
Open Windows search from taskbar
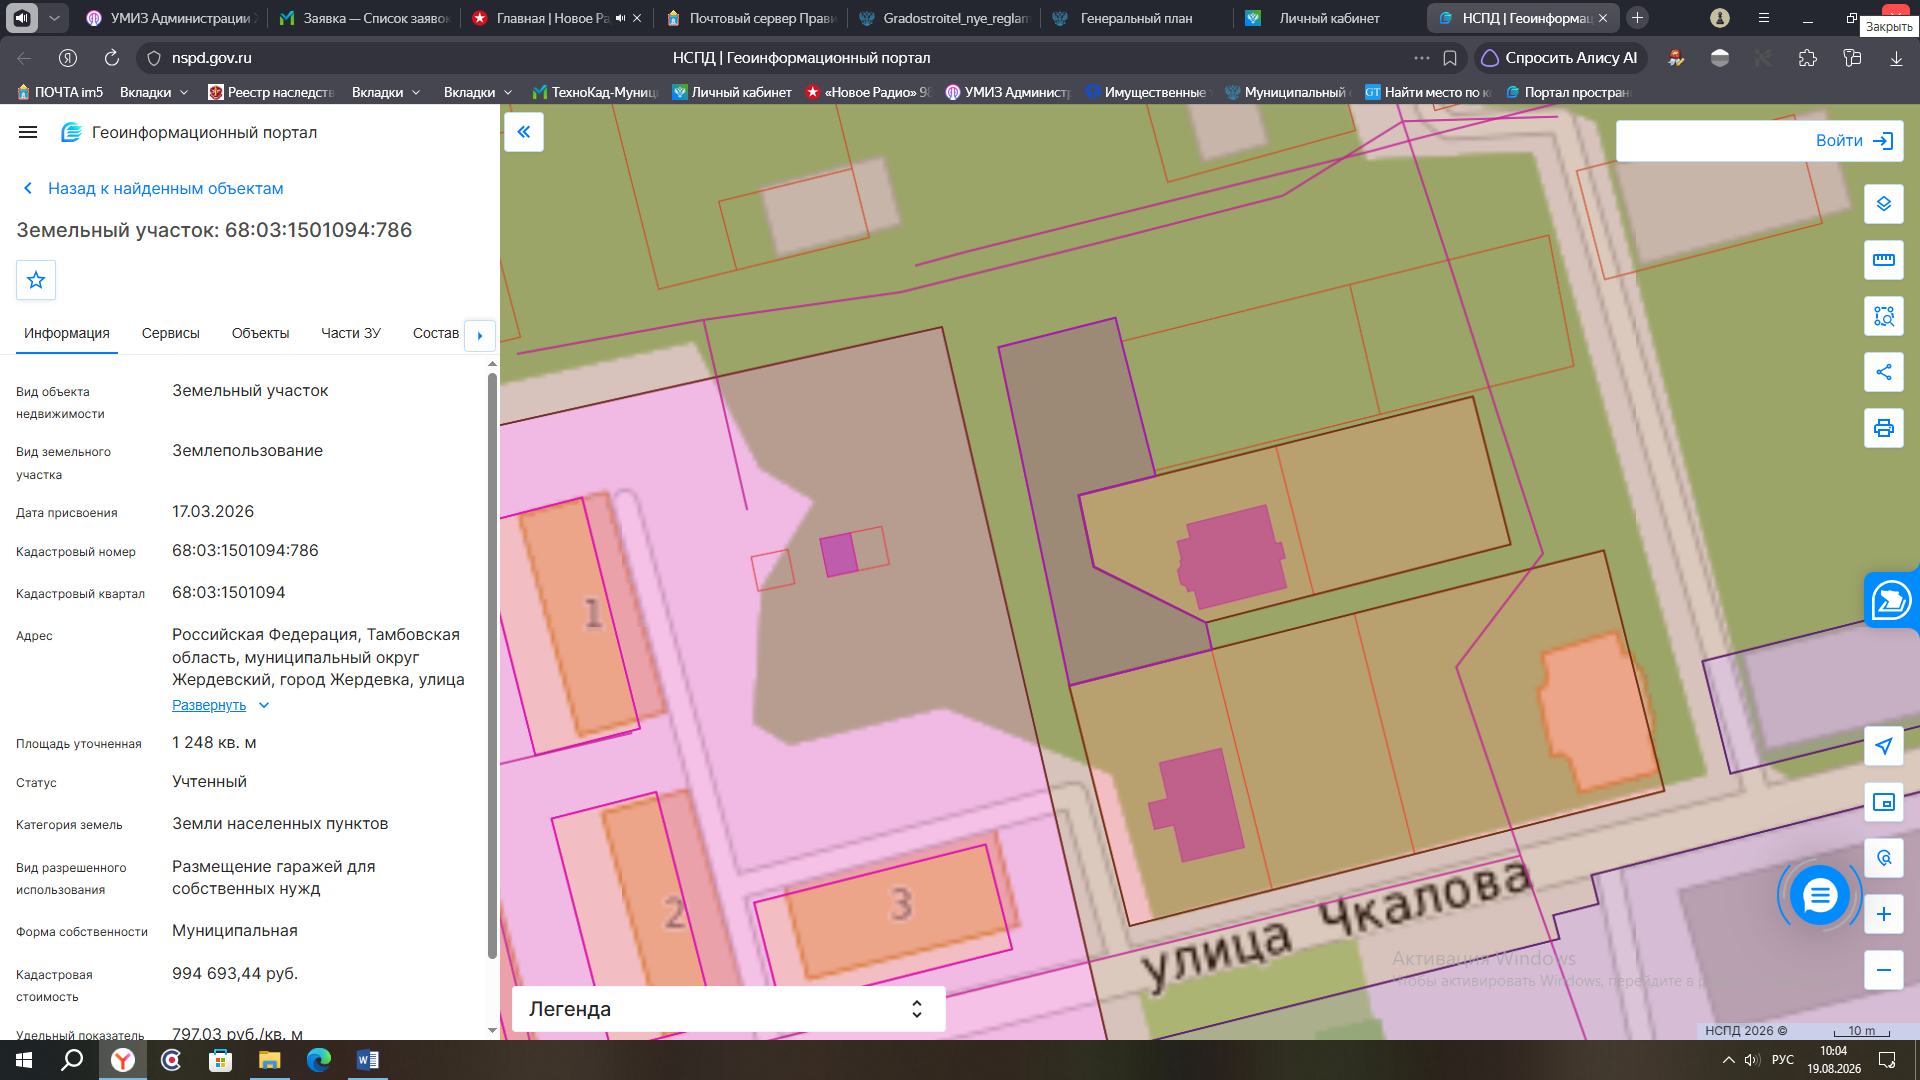point(72,1060)
